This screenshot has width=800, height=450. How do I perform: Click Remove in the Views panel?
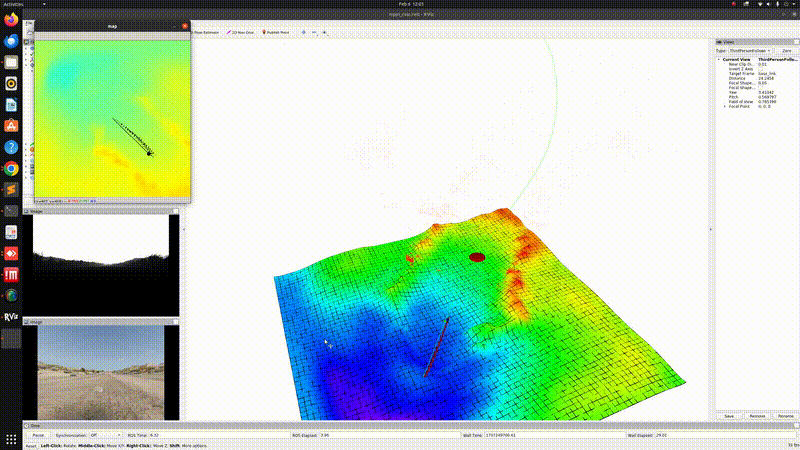(x=757, y=416)
